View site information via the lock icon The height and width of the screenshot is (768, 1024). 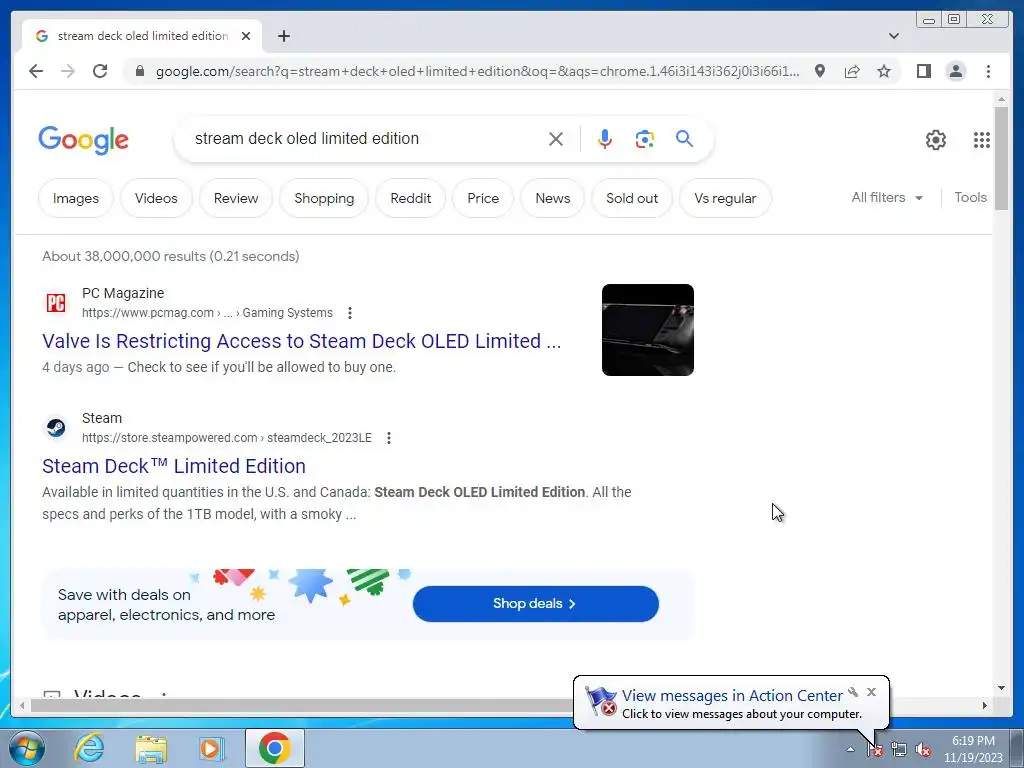coord(139,71)
